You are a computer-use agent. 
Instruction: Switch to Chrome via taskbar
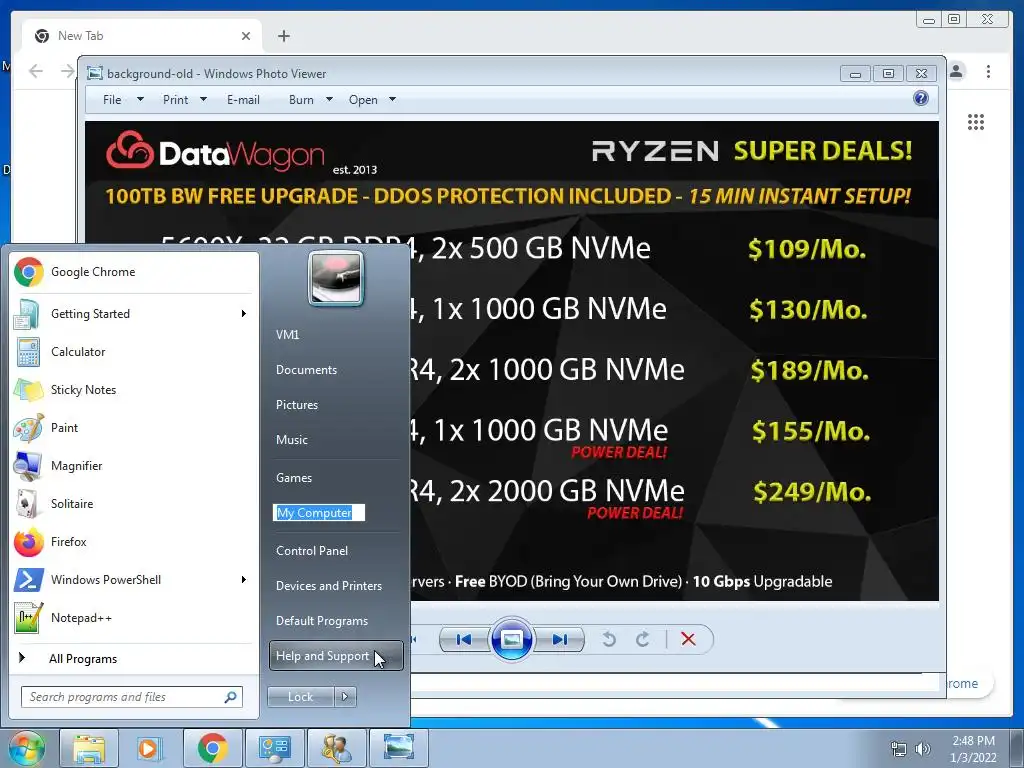(x=212, y=748)
